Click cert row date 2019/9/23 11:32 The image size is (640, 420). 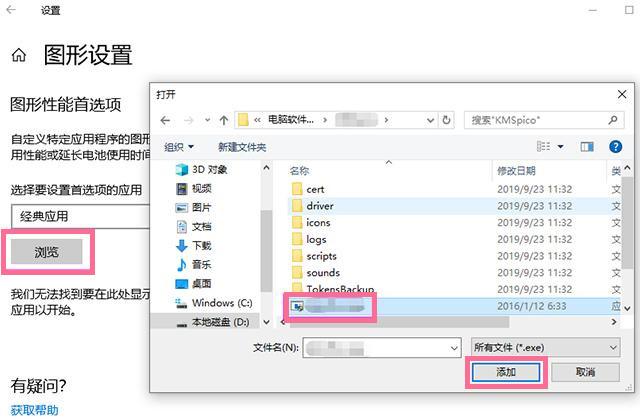click(534, 189)
